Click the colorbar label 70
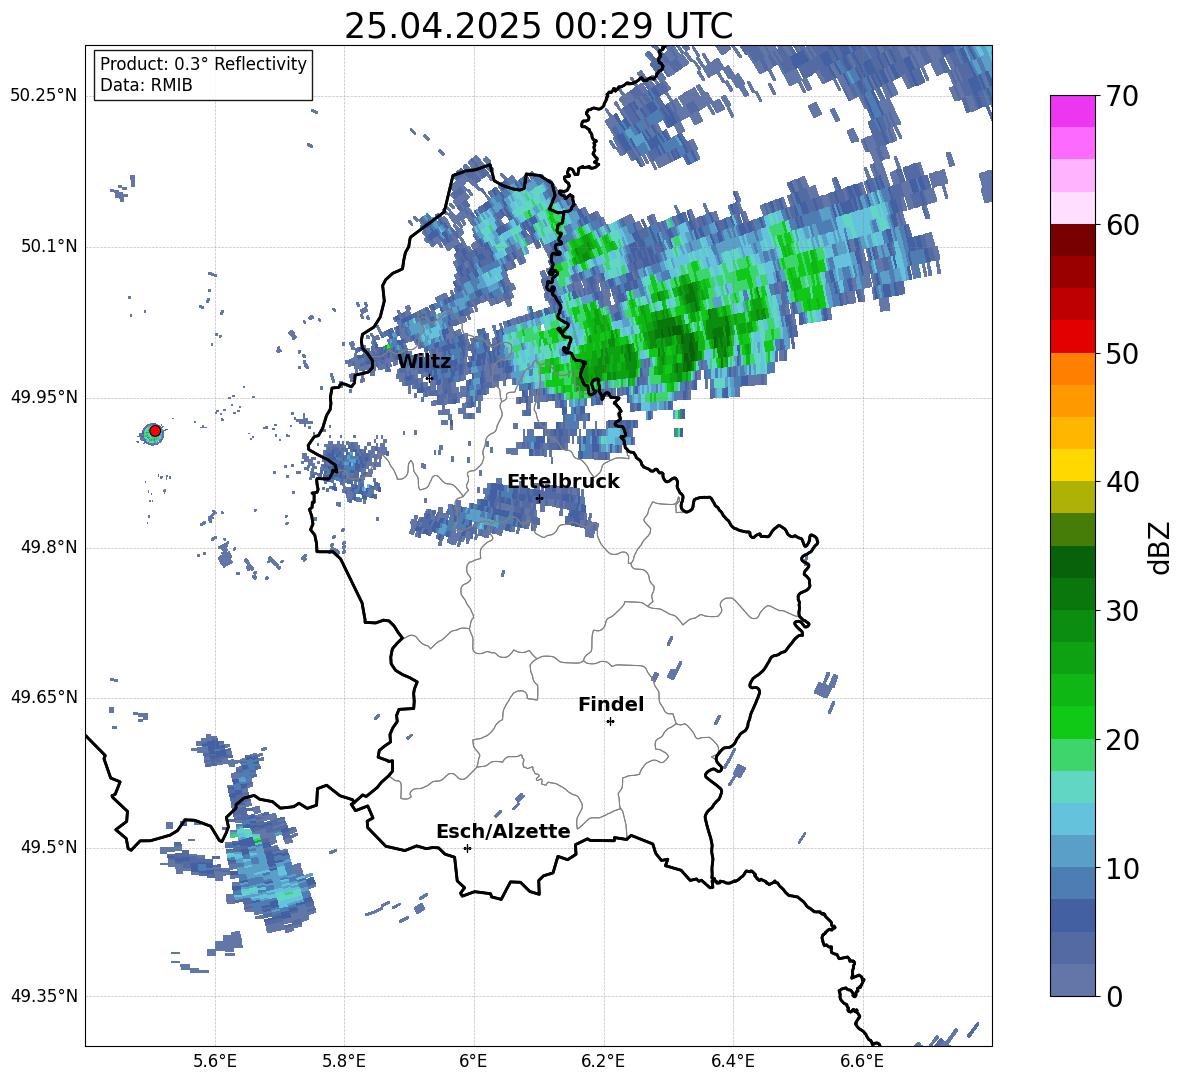 pos(1122,97)
